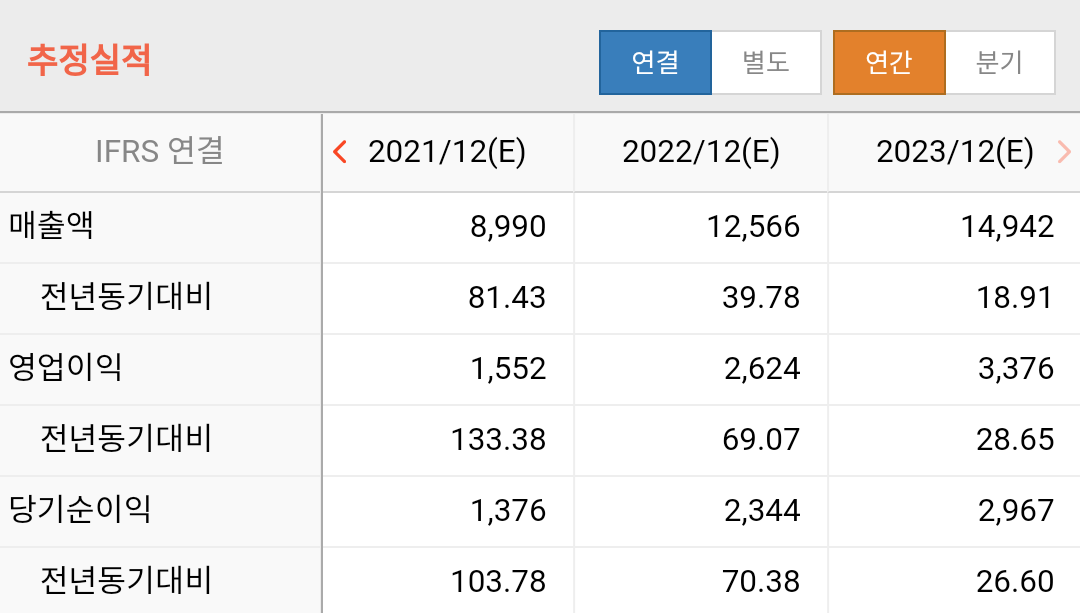Click the 2022/12(E) column header
The width and height of the screenshot is (1080, 613).
coord(701,152)
